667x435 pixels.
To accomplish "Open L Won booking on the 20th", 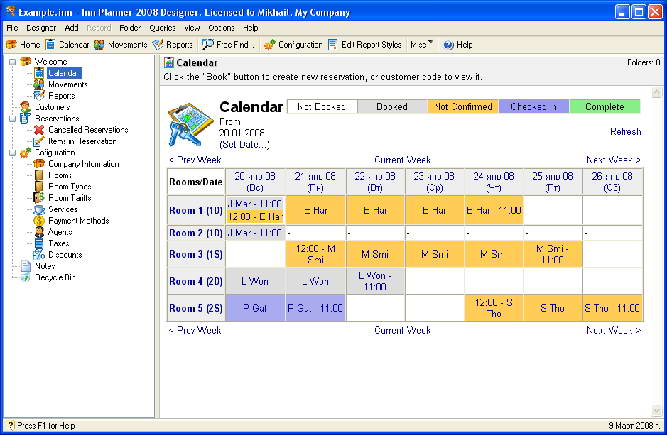I will click(x=255, y=281).
